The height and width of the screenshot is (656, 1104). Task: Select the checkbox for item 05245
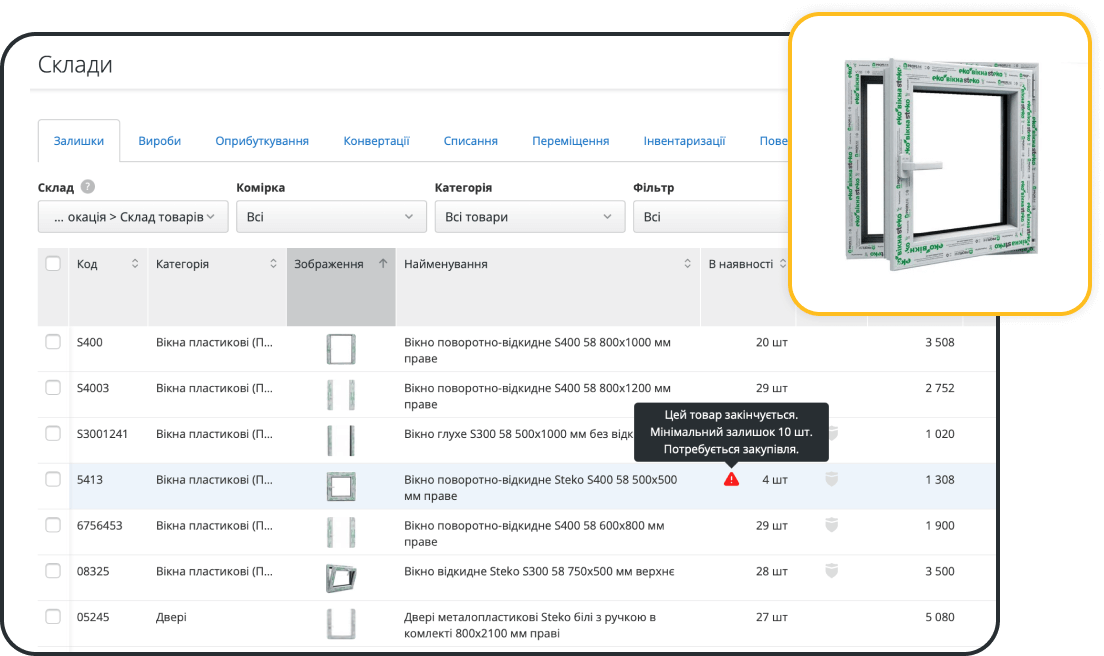pyautogui.click(x=53, y=617)
